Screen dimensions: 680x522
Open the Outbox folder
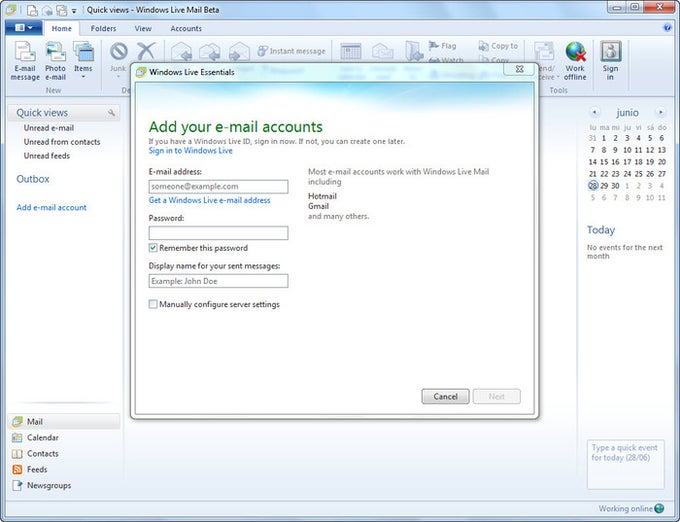point(33,179)
